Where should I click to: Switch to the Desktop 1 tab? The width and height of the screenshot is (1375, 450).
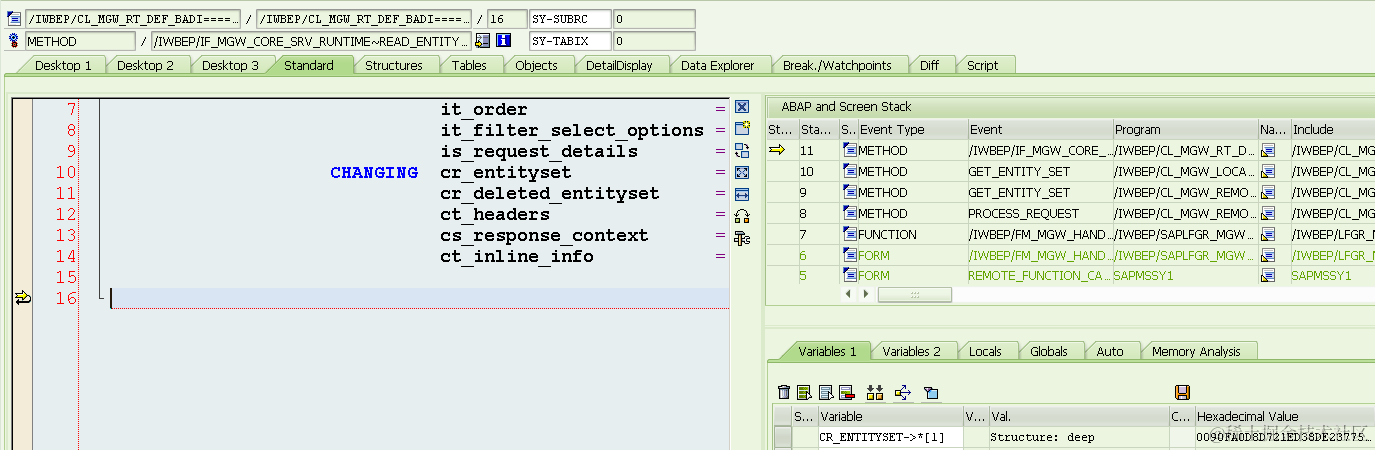(63, 65)
